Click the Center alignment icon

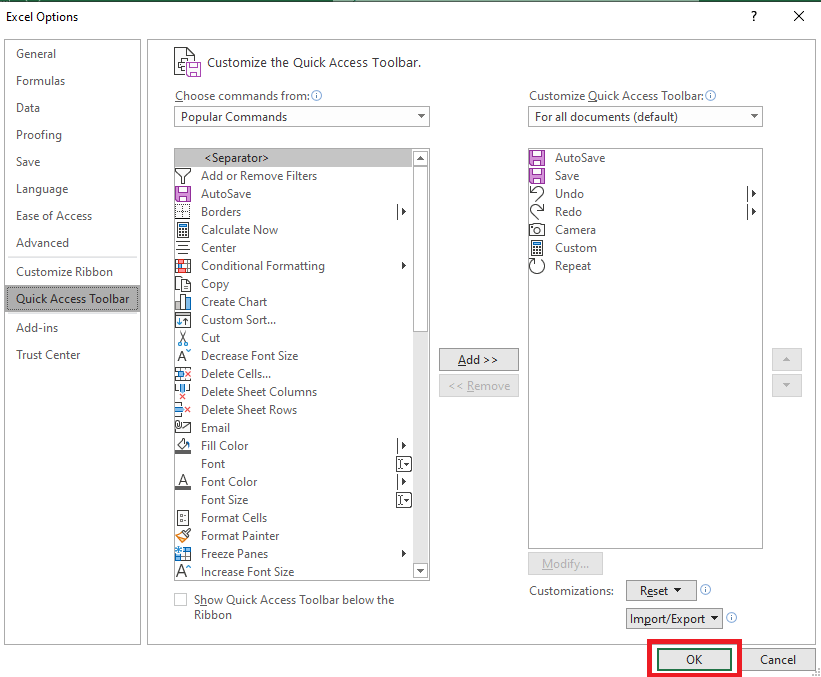[x=183, y=248]
